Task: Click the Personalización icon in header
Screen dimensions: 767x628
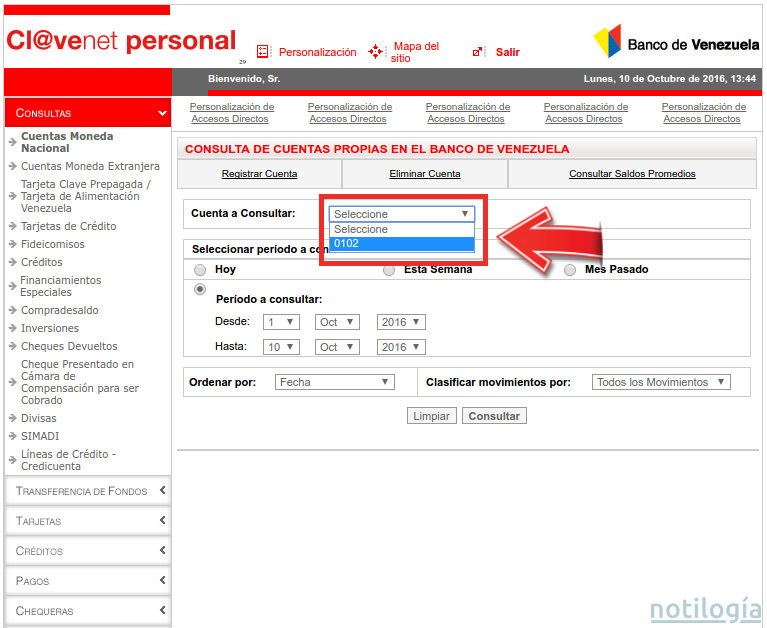Action: click(x=263, y=51)
